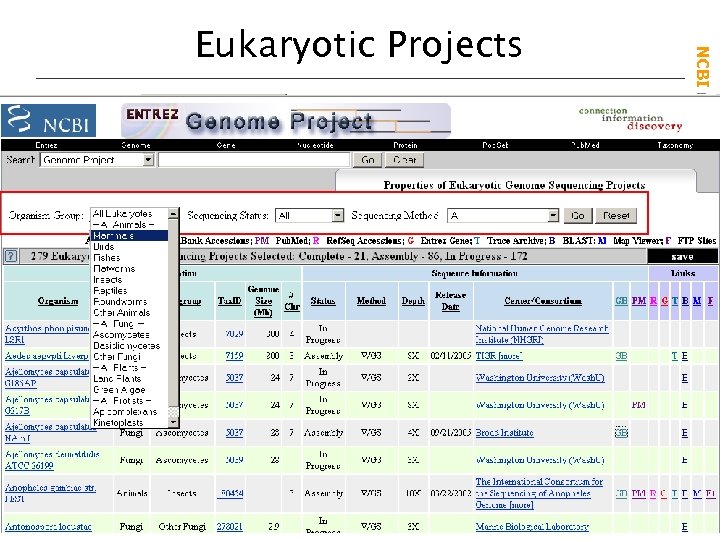Image resolution: width=720 pixels, height=540 pixels.
Task: Click the search Go button
Action: (x=368, y=160)
